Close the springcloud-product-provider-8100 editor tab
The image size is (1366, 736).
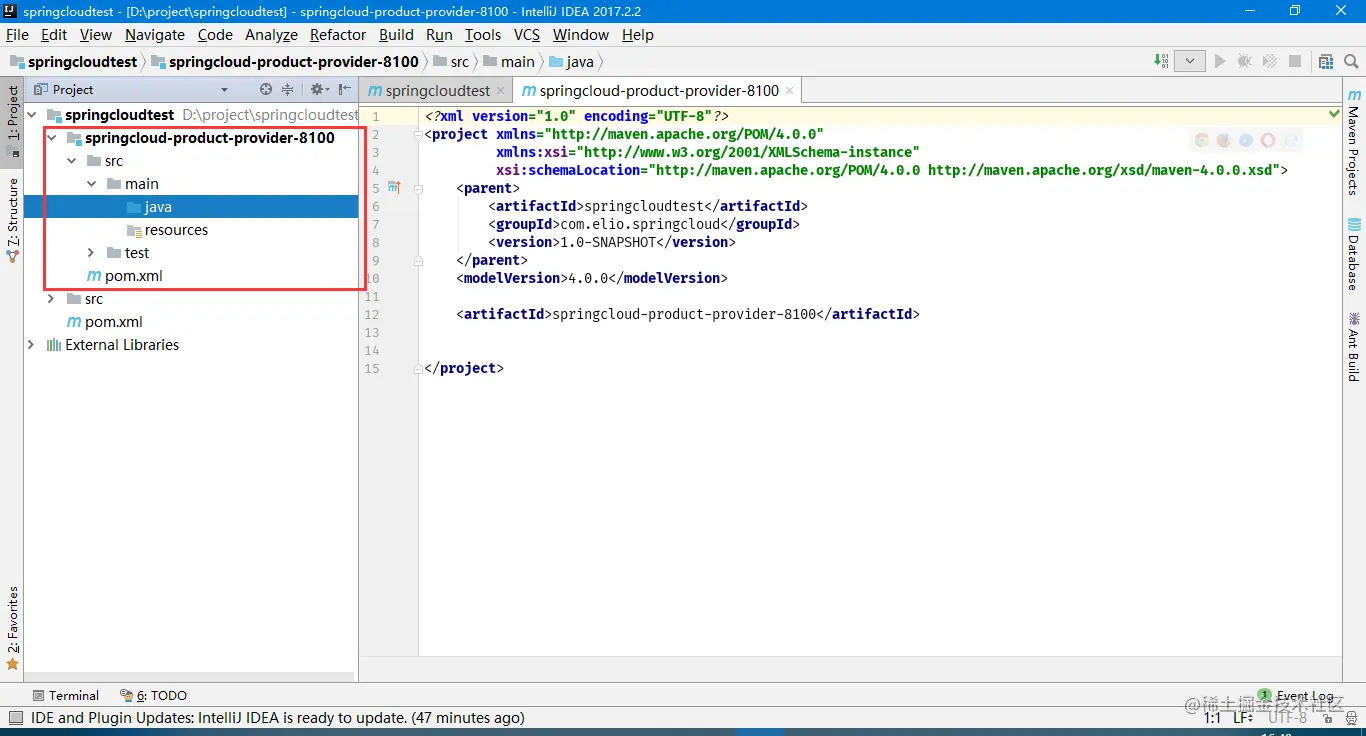click(790, 90)
